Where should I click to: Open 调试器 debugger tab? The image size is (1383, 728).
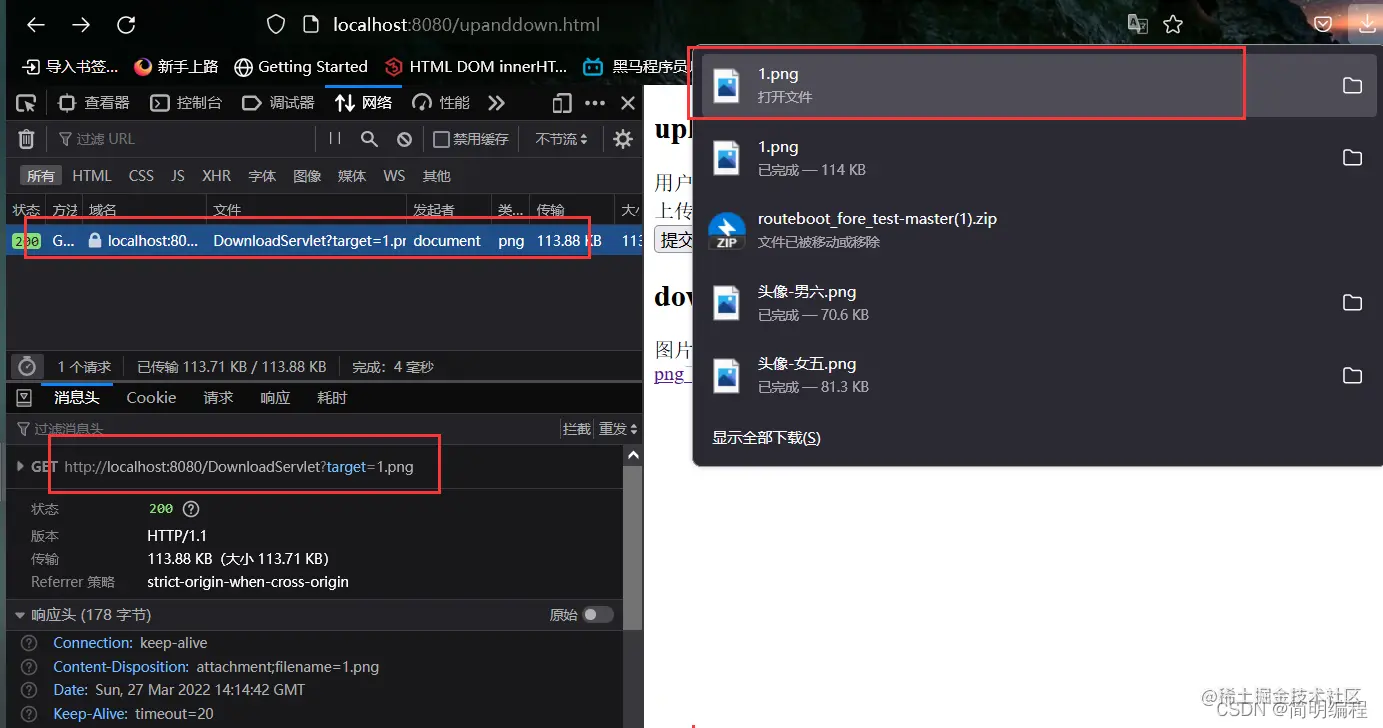coord(279,102)
